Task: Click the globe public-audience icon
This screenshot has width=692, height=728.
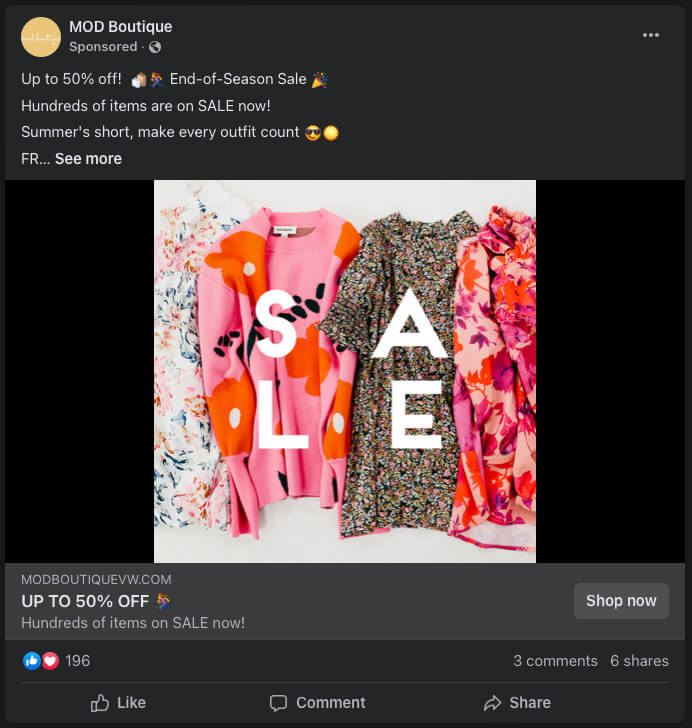Action: point(155,47)
